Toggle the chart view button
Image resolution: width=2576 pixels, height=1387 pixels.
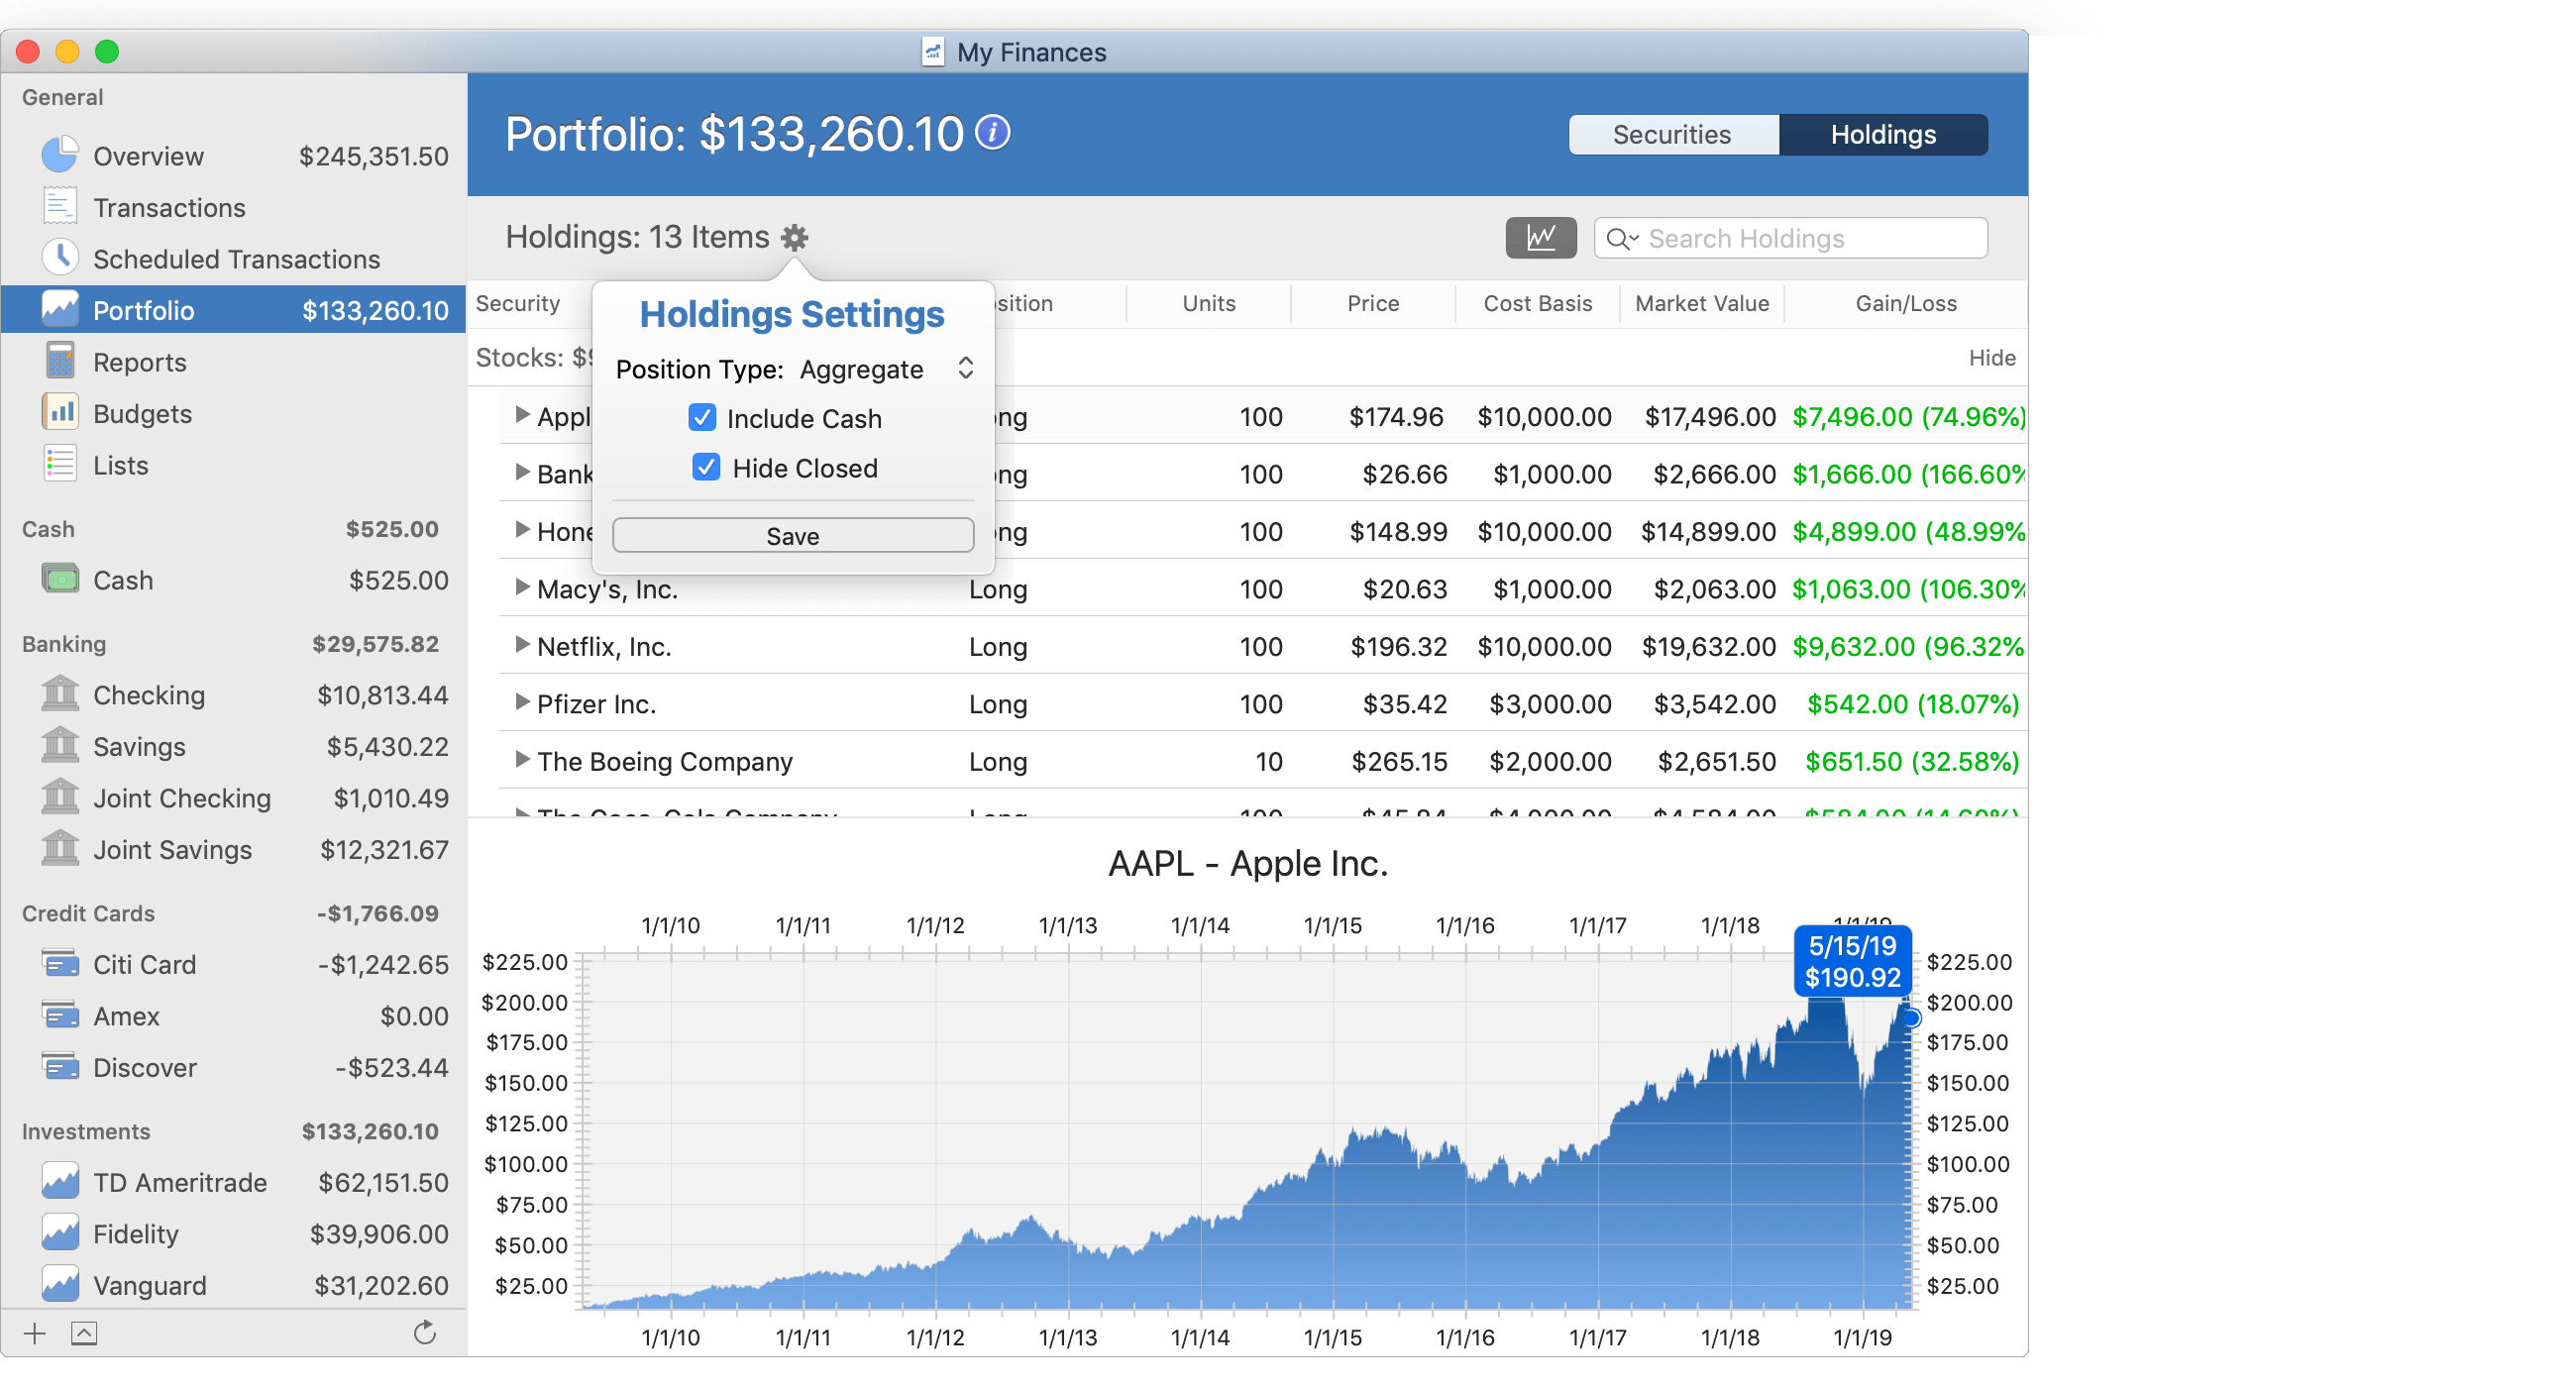1540,238
